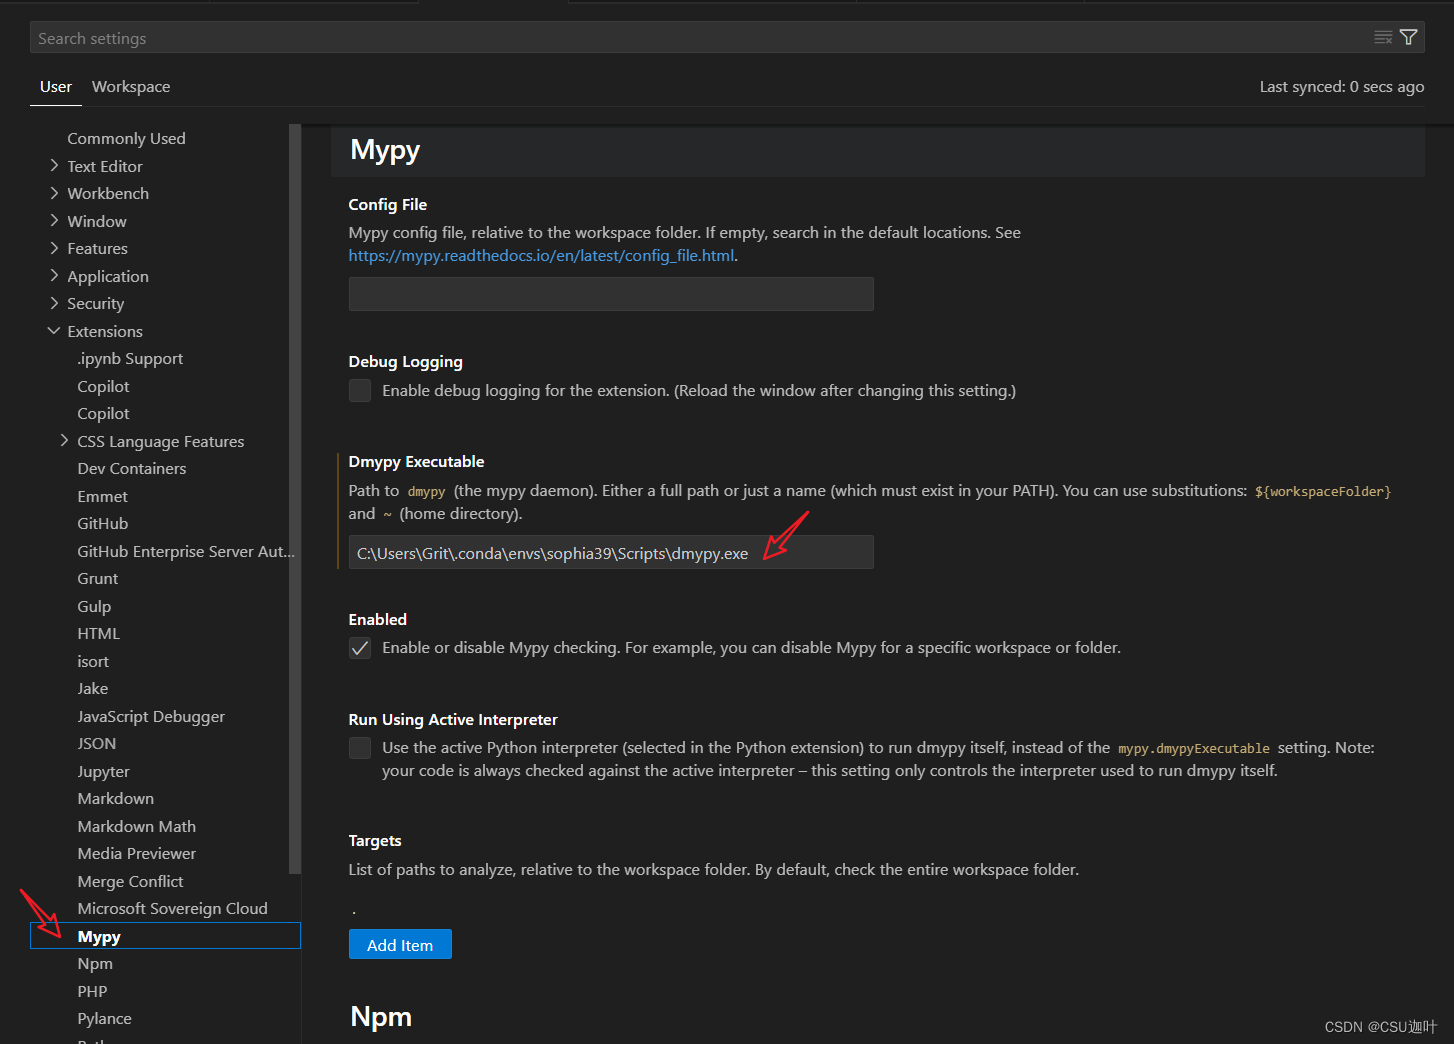
Task: Switch to the User settings tab
Action: click(x=56, y=87)
